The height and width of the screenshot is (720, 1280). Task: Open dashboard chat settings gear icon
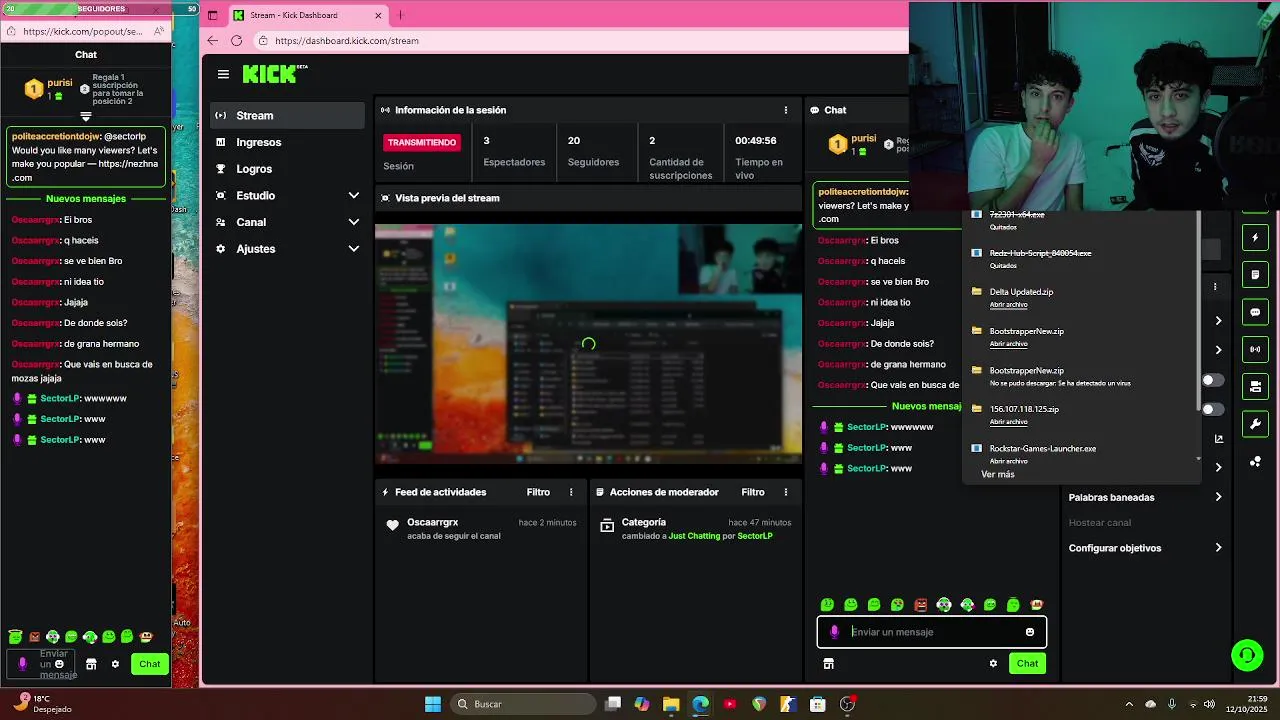993,663
